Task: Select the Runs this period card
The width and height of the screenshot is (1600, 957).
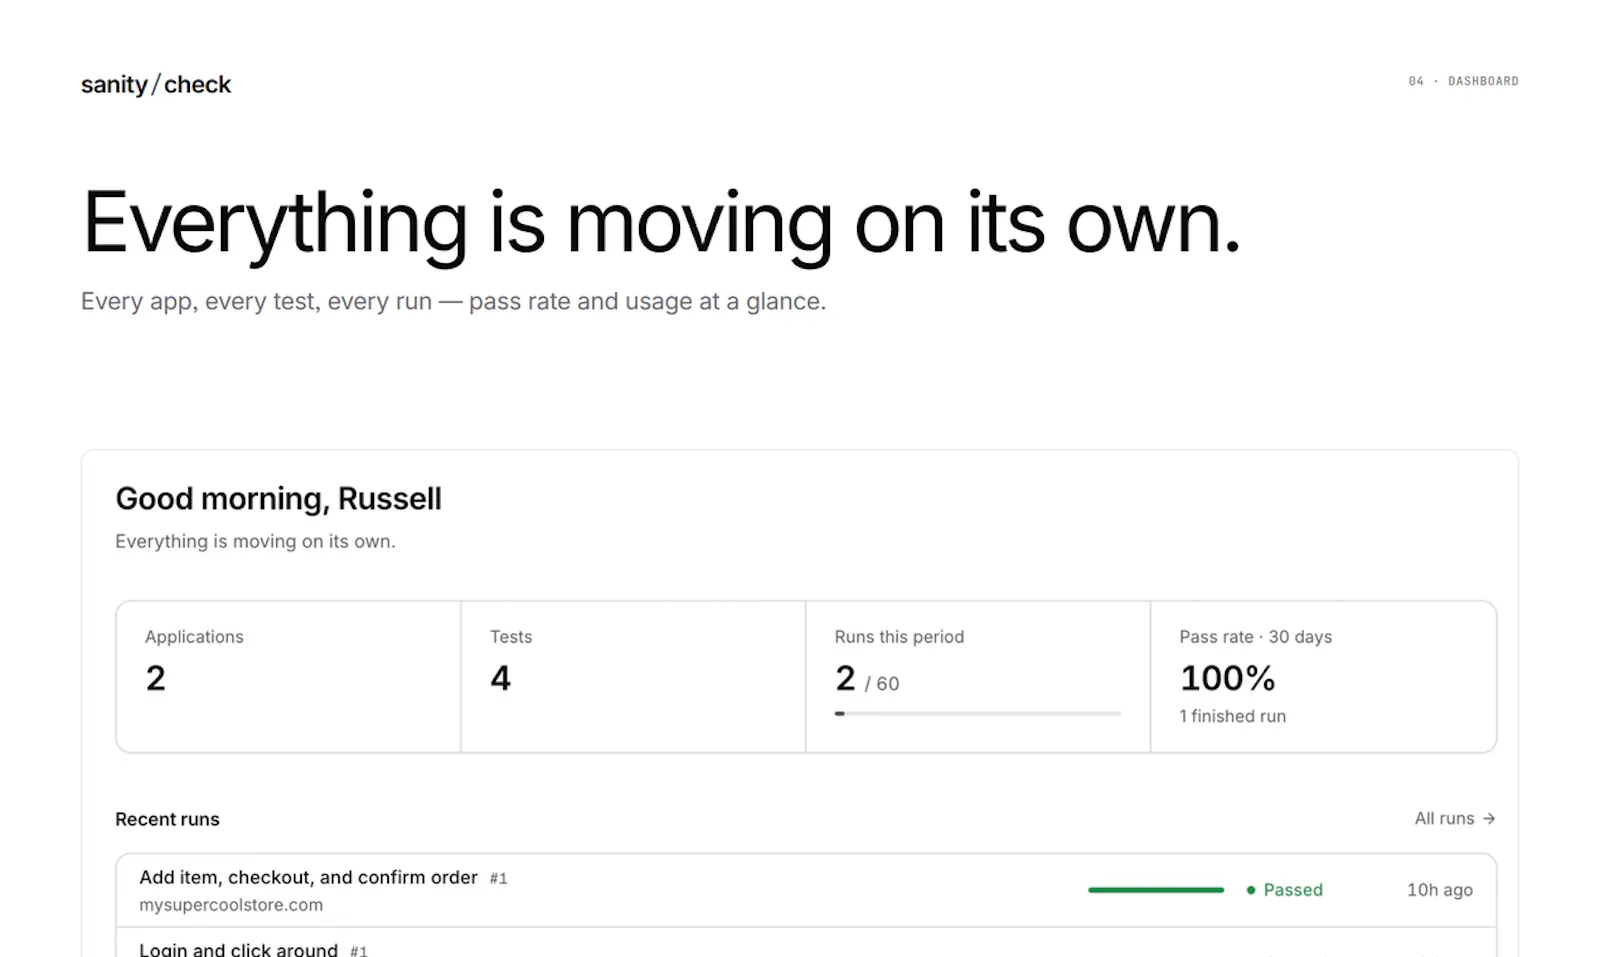Action: (978, 676)
